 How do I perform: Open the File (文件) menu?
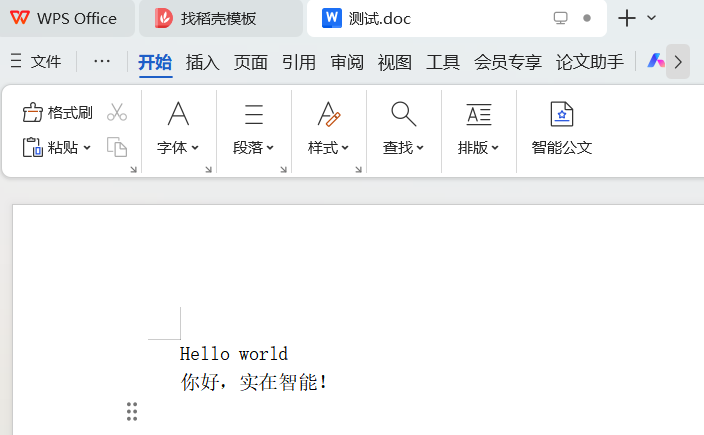(x=37, y=61)
